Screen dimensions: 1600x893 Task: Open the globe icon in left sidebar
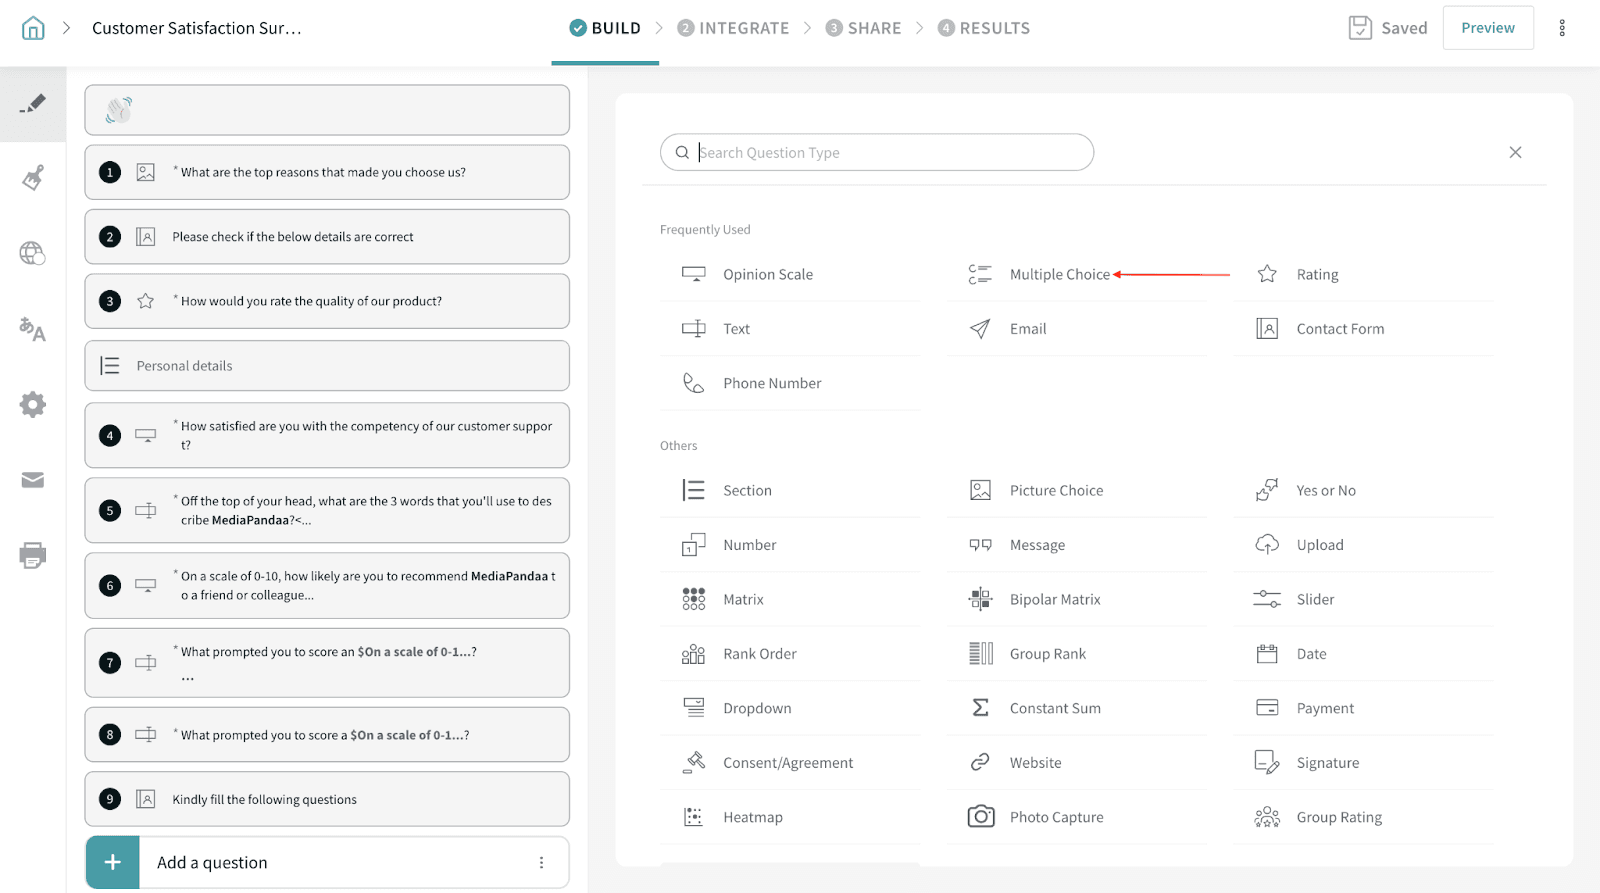[x=33, y=254]
